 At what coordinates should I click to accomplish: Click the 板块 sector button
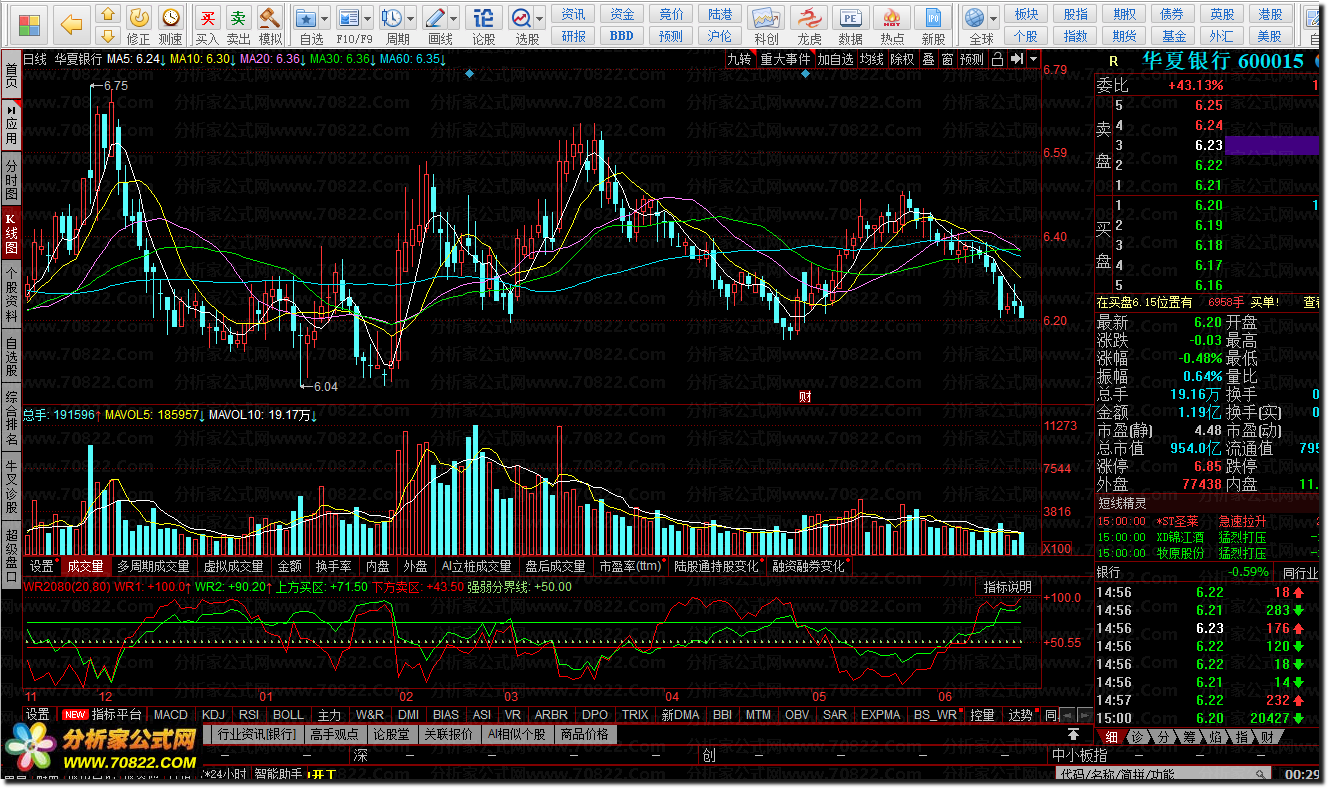1026,14
